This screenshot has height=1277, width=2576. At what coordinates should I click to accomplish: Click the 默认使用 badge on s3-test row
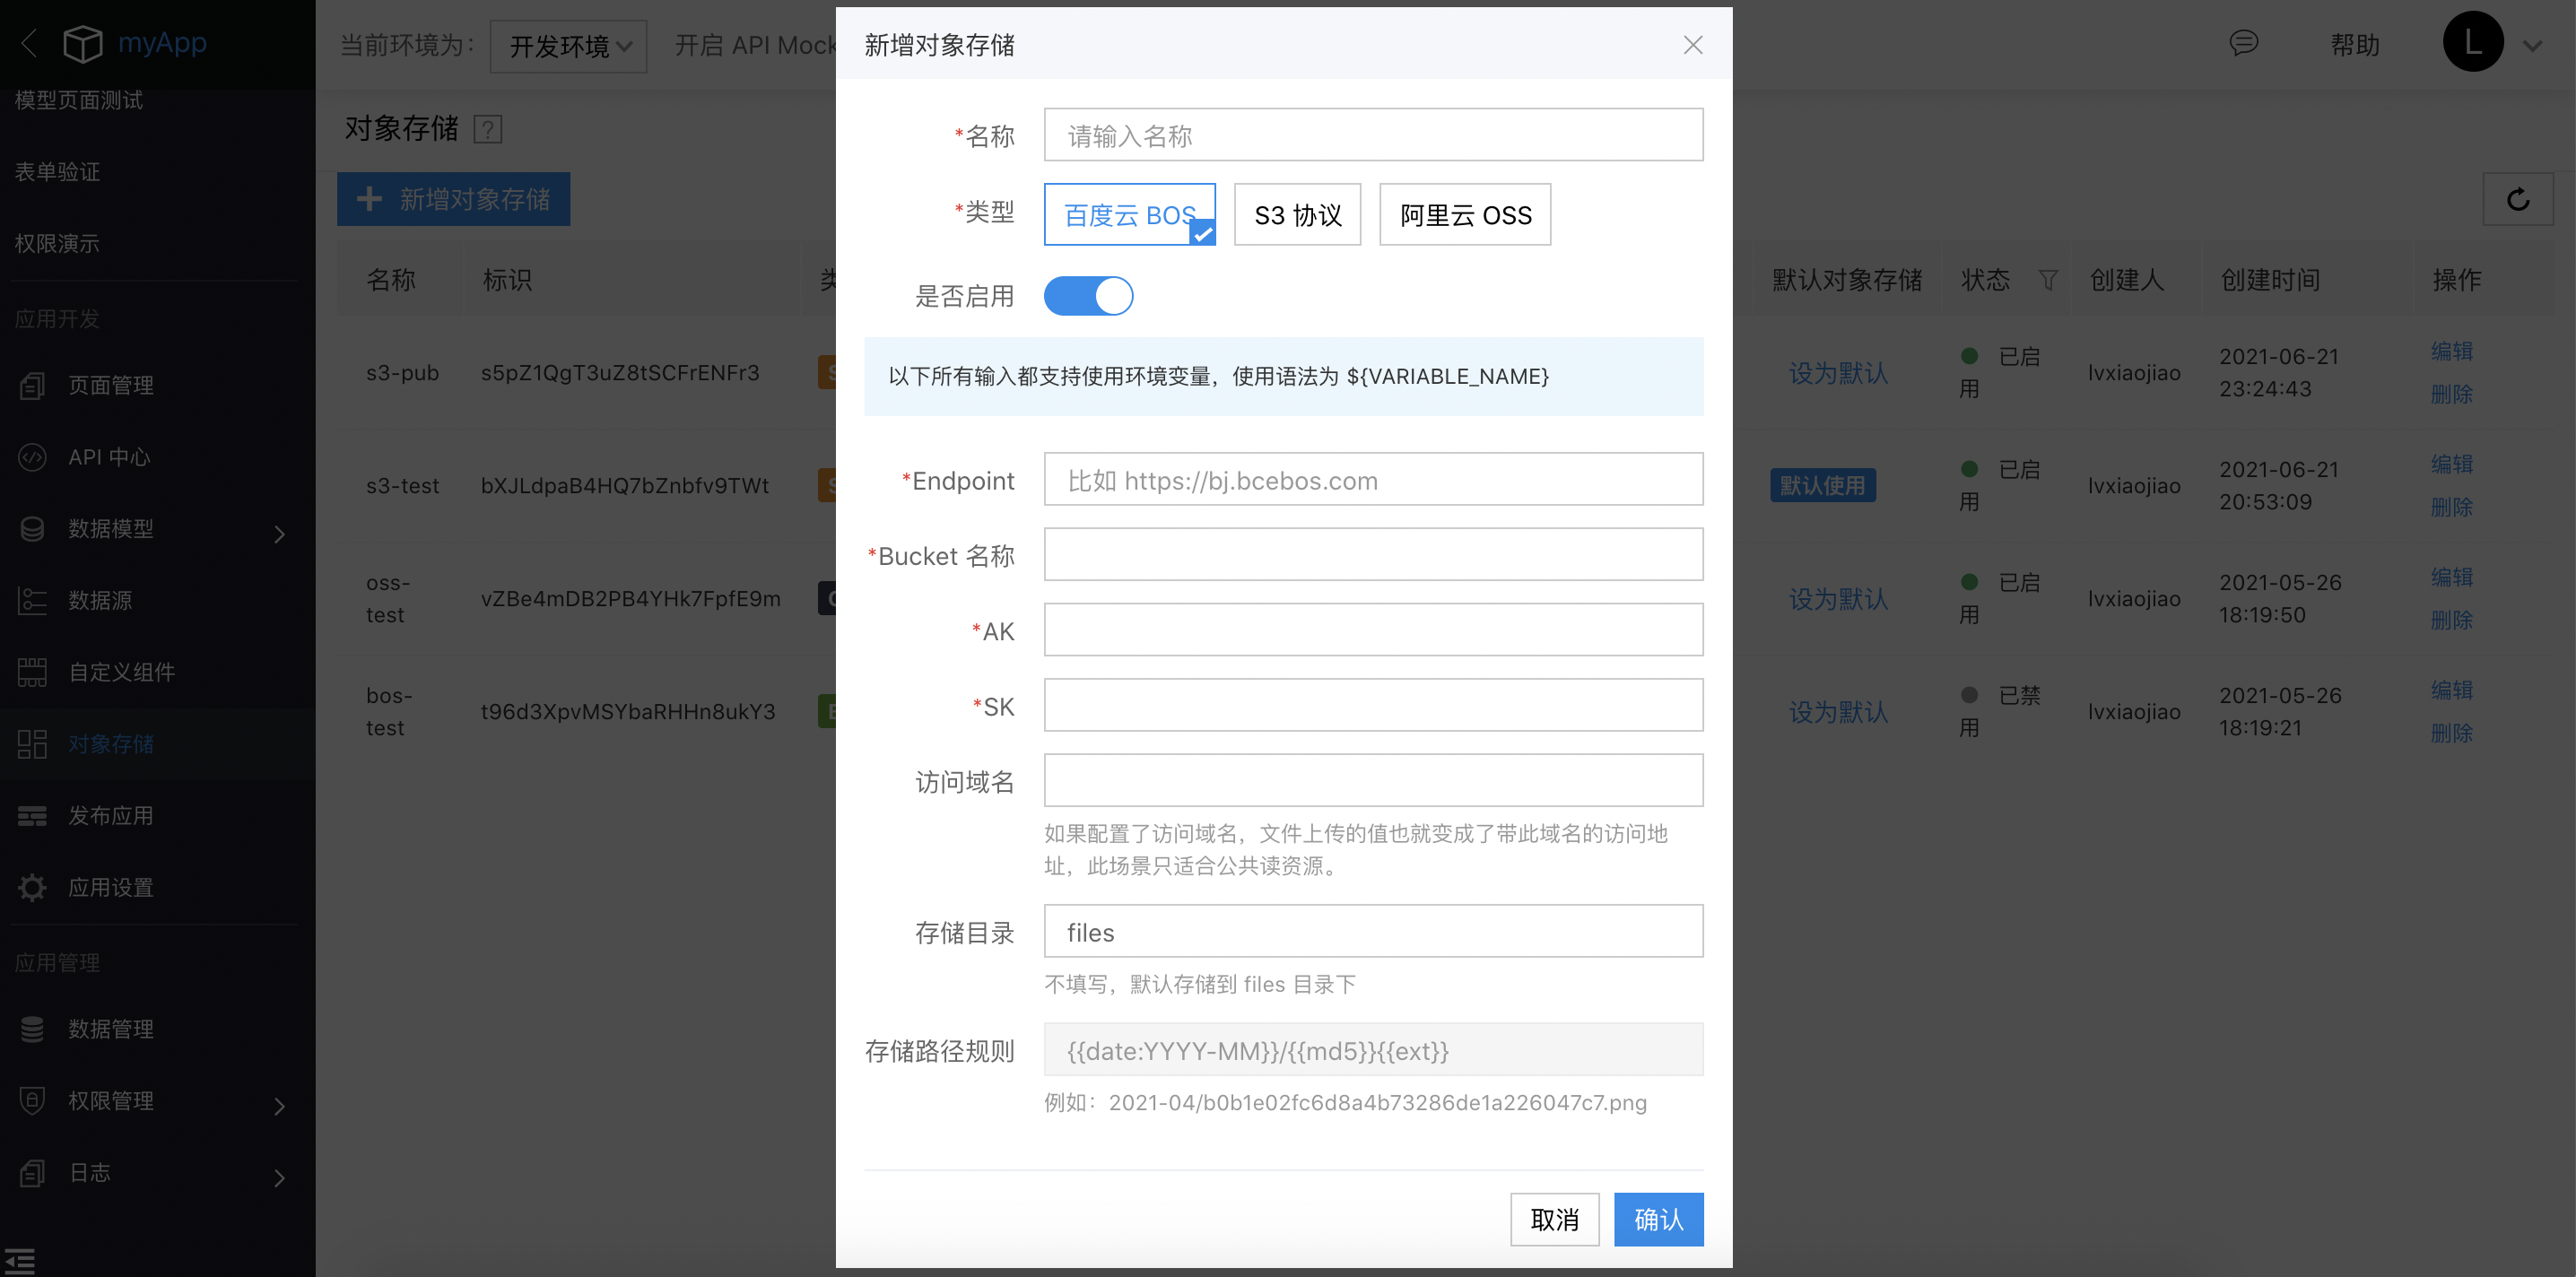[1822, 485]
